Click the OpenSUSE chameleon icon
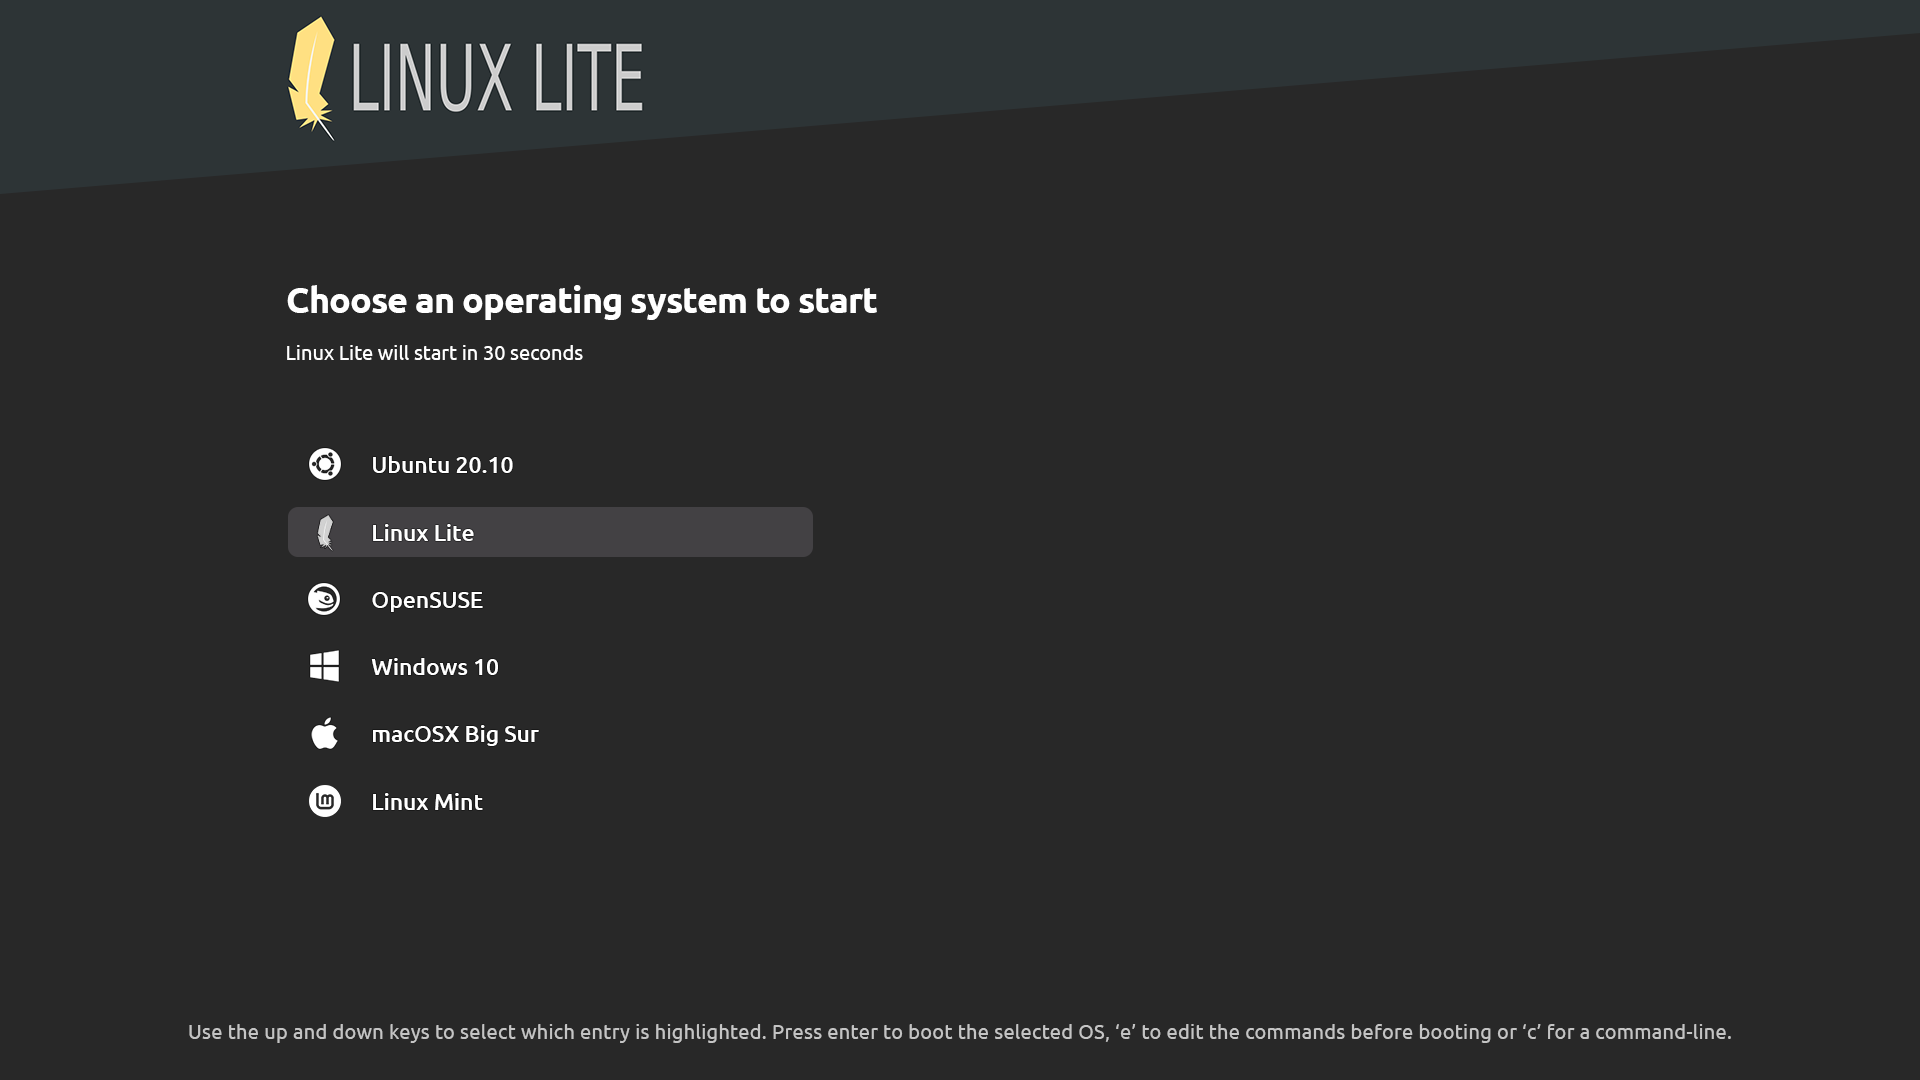Image resolution: width=1920 pixels, height=1080 pixels. click(324, 599)
